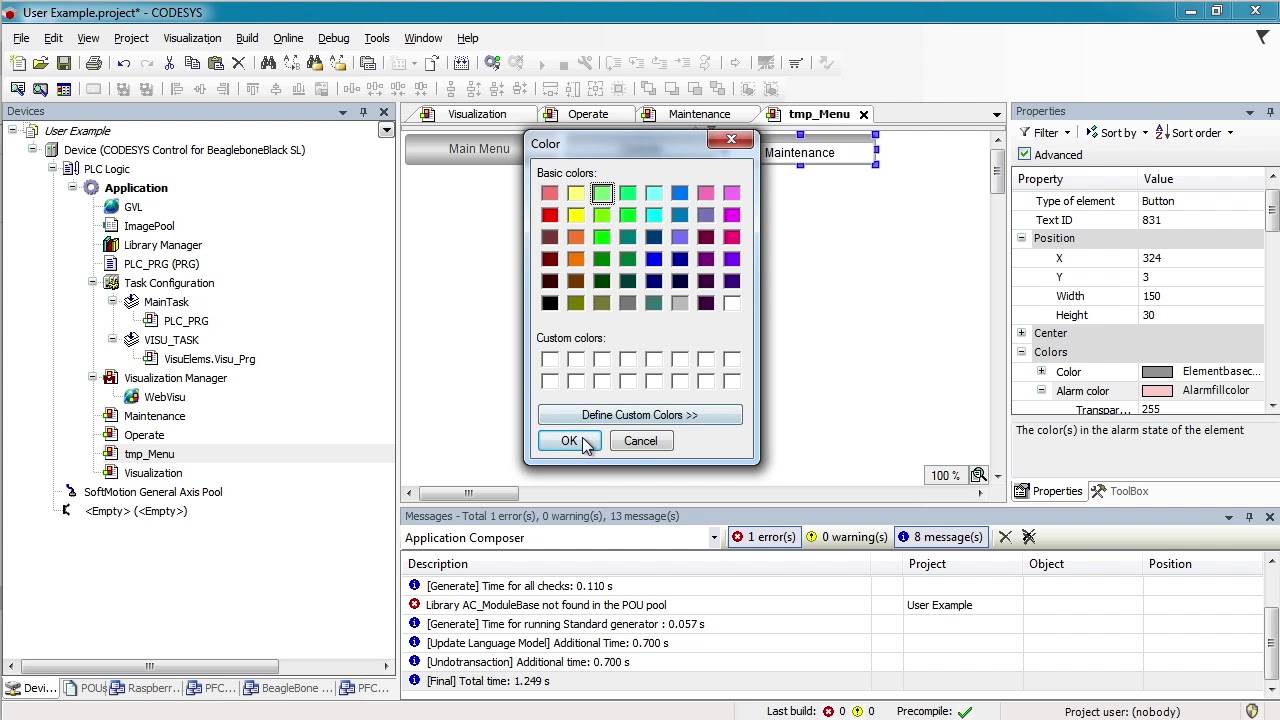Viewport: 1280px width, 720px height.
Task: Close the tmp_Menu tab with its X
Action: [x=864, y=114]
